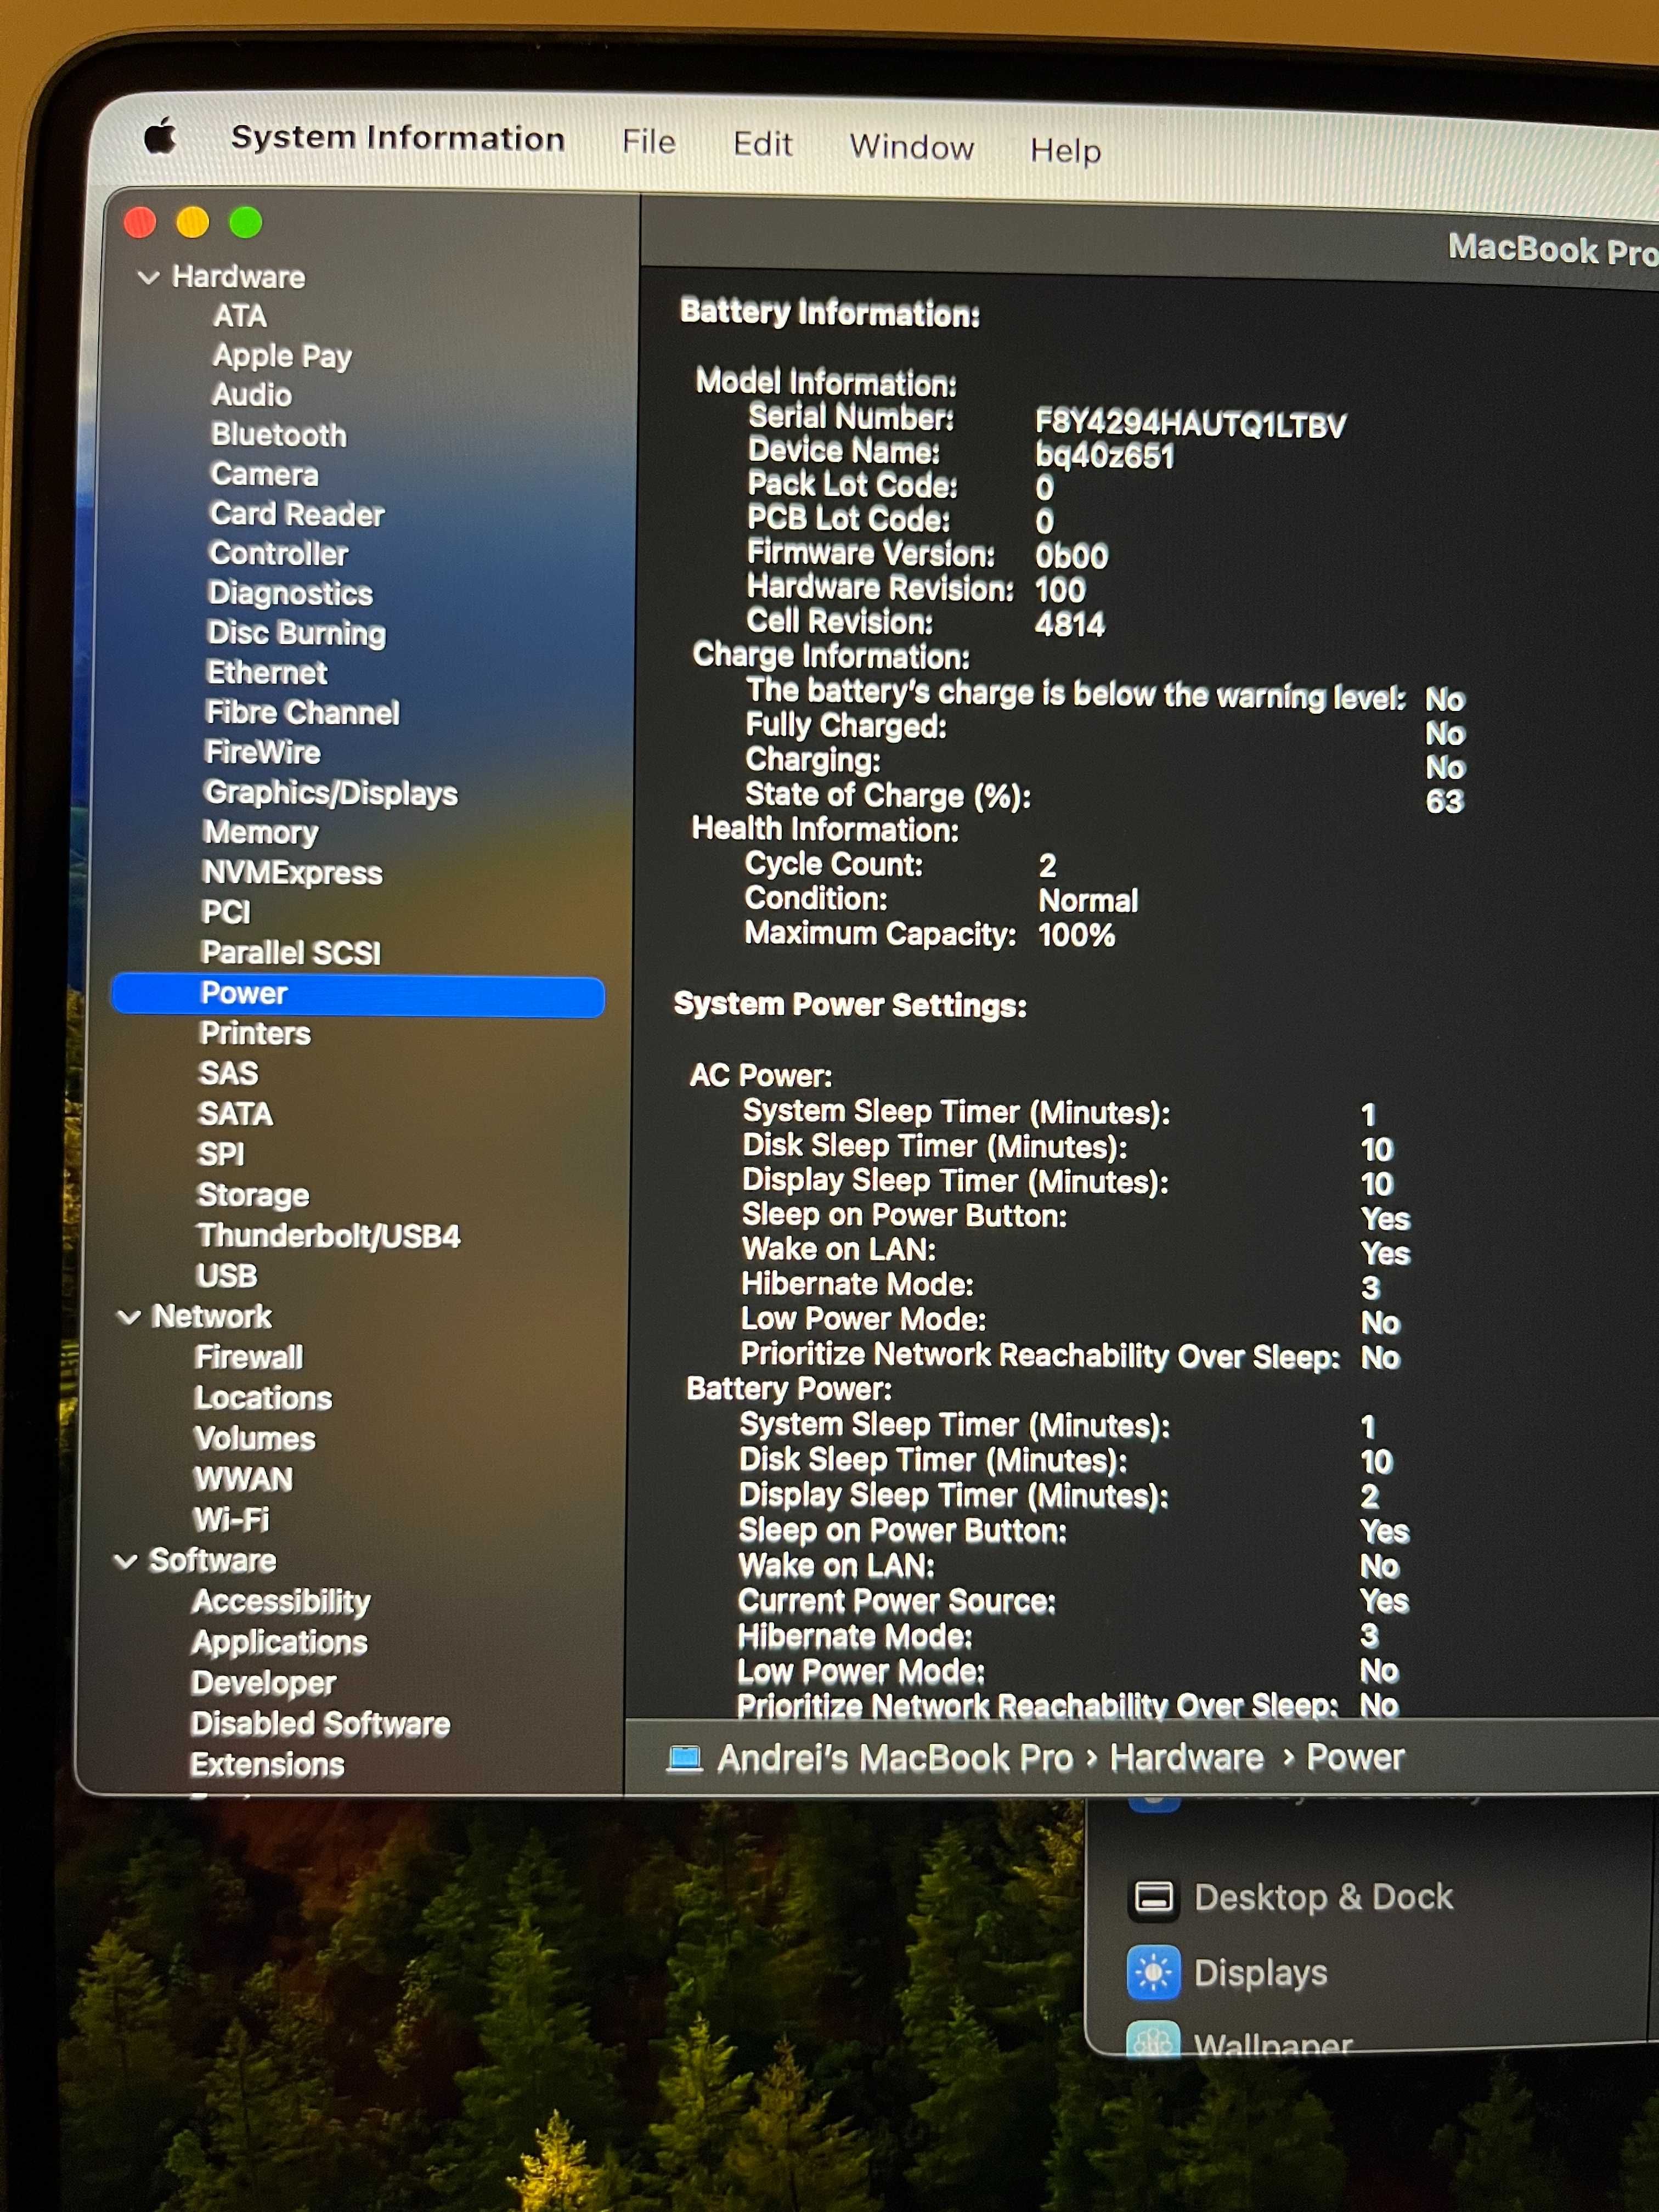The width and height of the screenshot is (1659, 2212).
Task: Select WWAN in the sidebar
Action: [x=243, y=1479]
